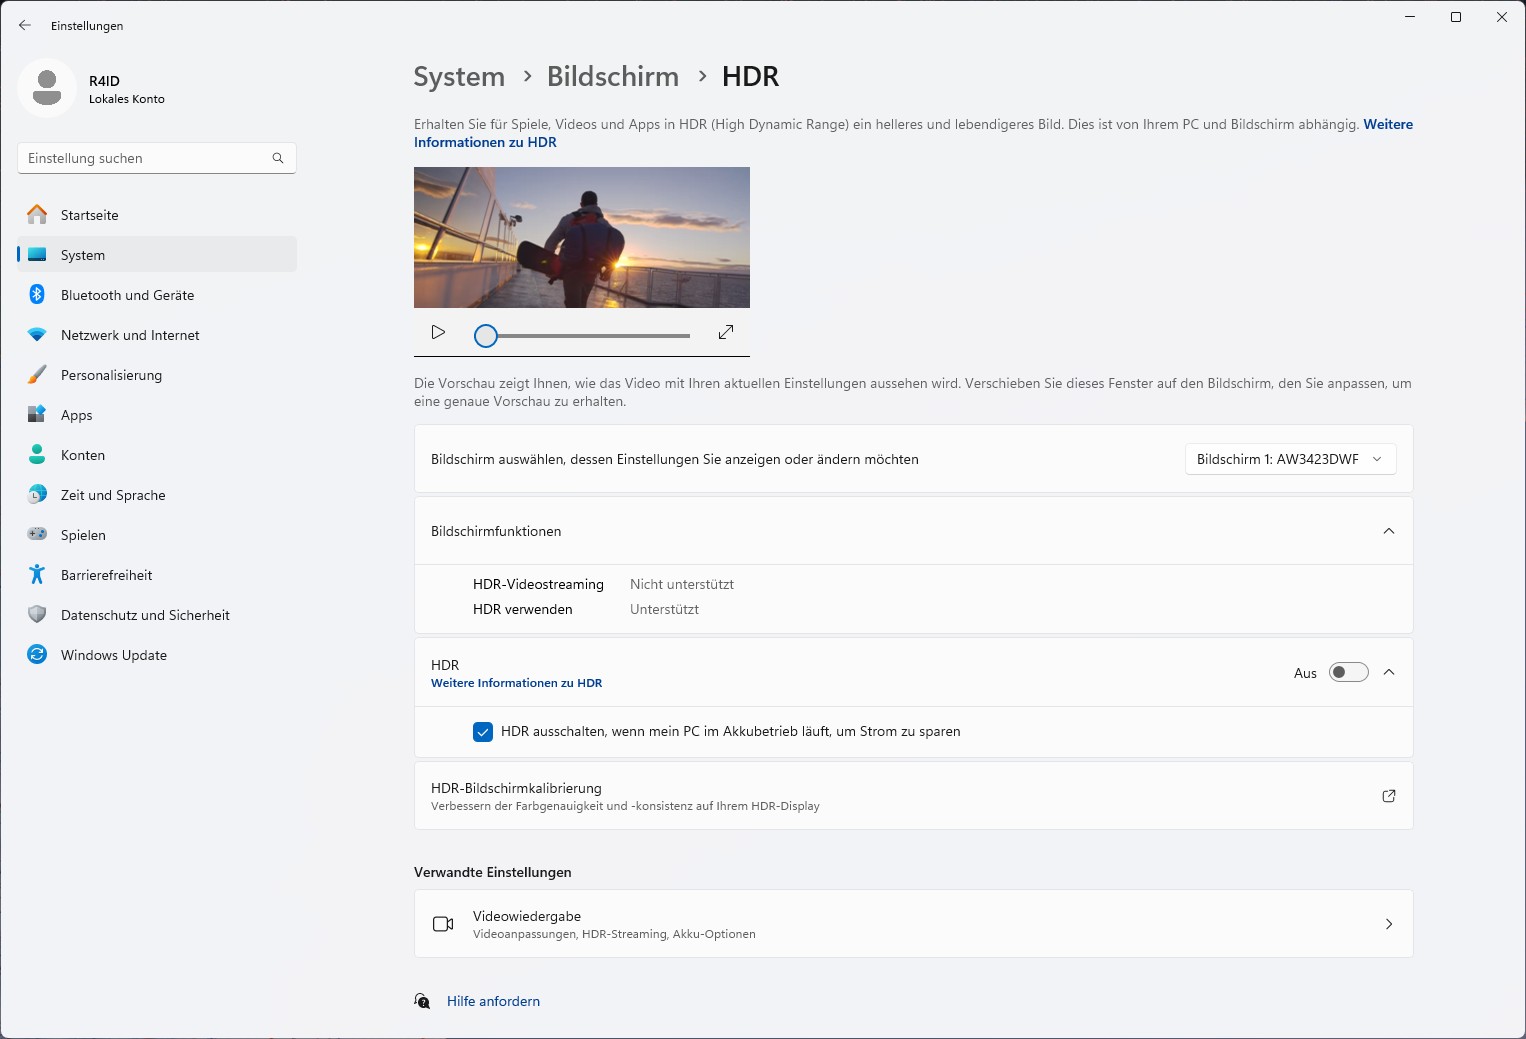Uncheck HDR ausschalten im Akkubetrieb checkbox

pos(483,732)
